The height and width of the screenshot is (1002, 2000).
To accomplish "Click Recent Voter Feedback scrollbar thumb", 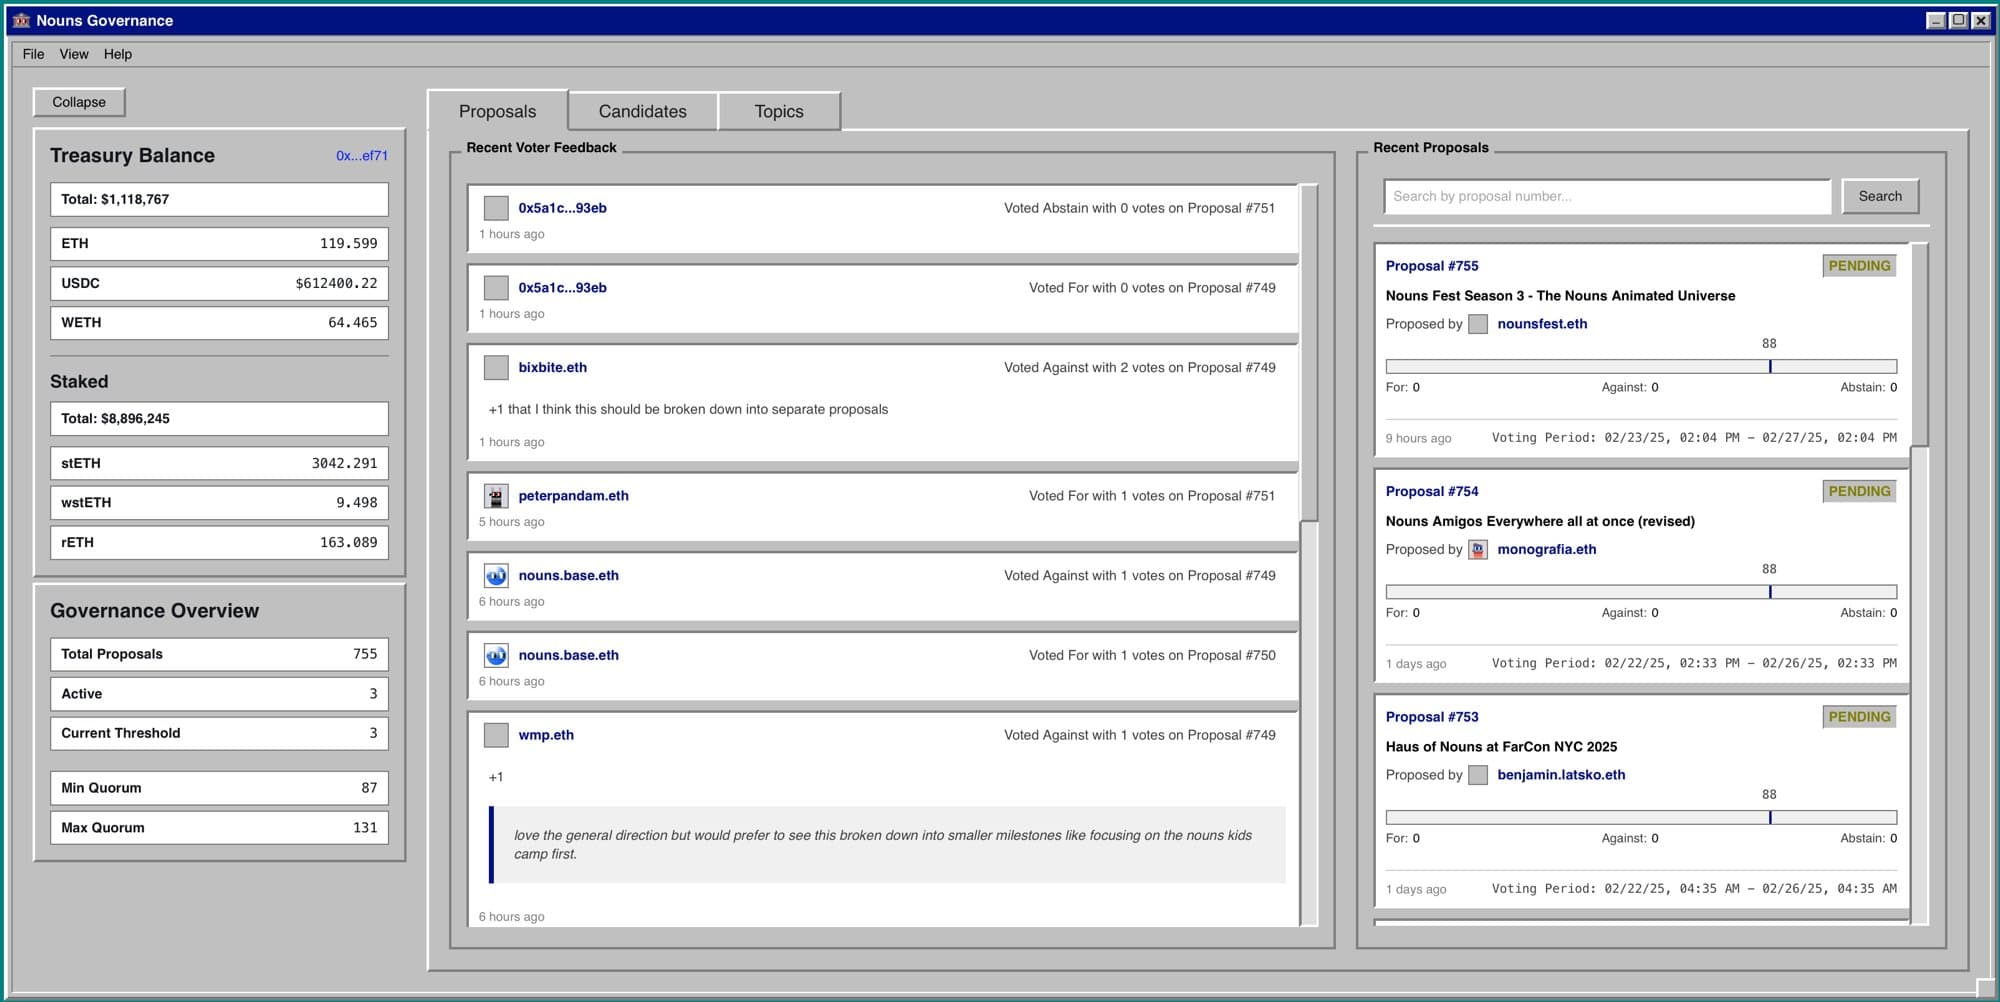I will click(1309, 353).
